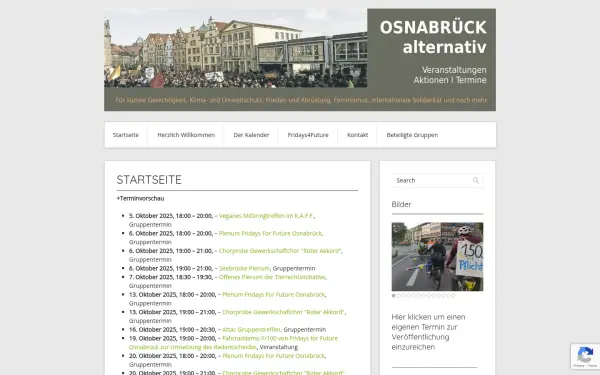Click the reCAPTCHA badge icon
The width and height of the screenshot is (600, 375).
click(585, 356)
